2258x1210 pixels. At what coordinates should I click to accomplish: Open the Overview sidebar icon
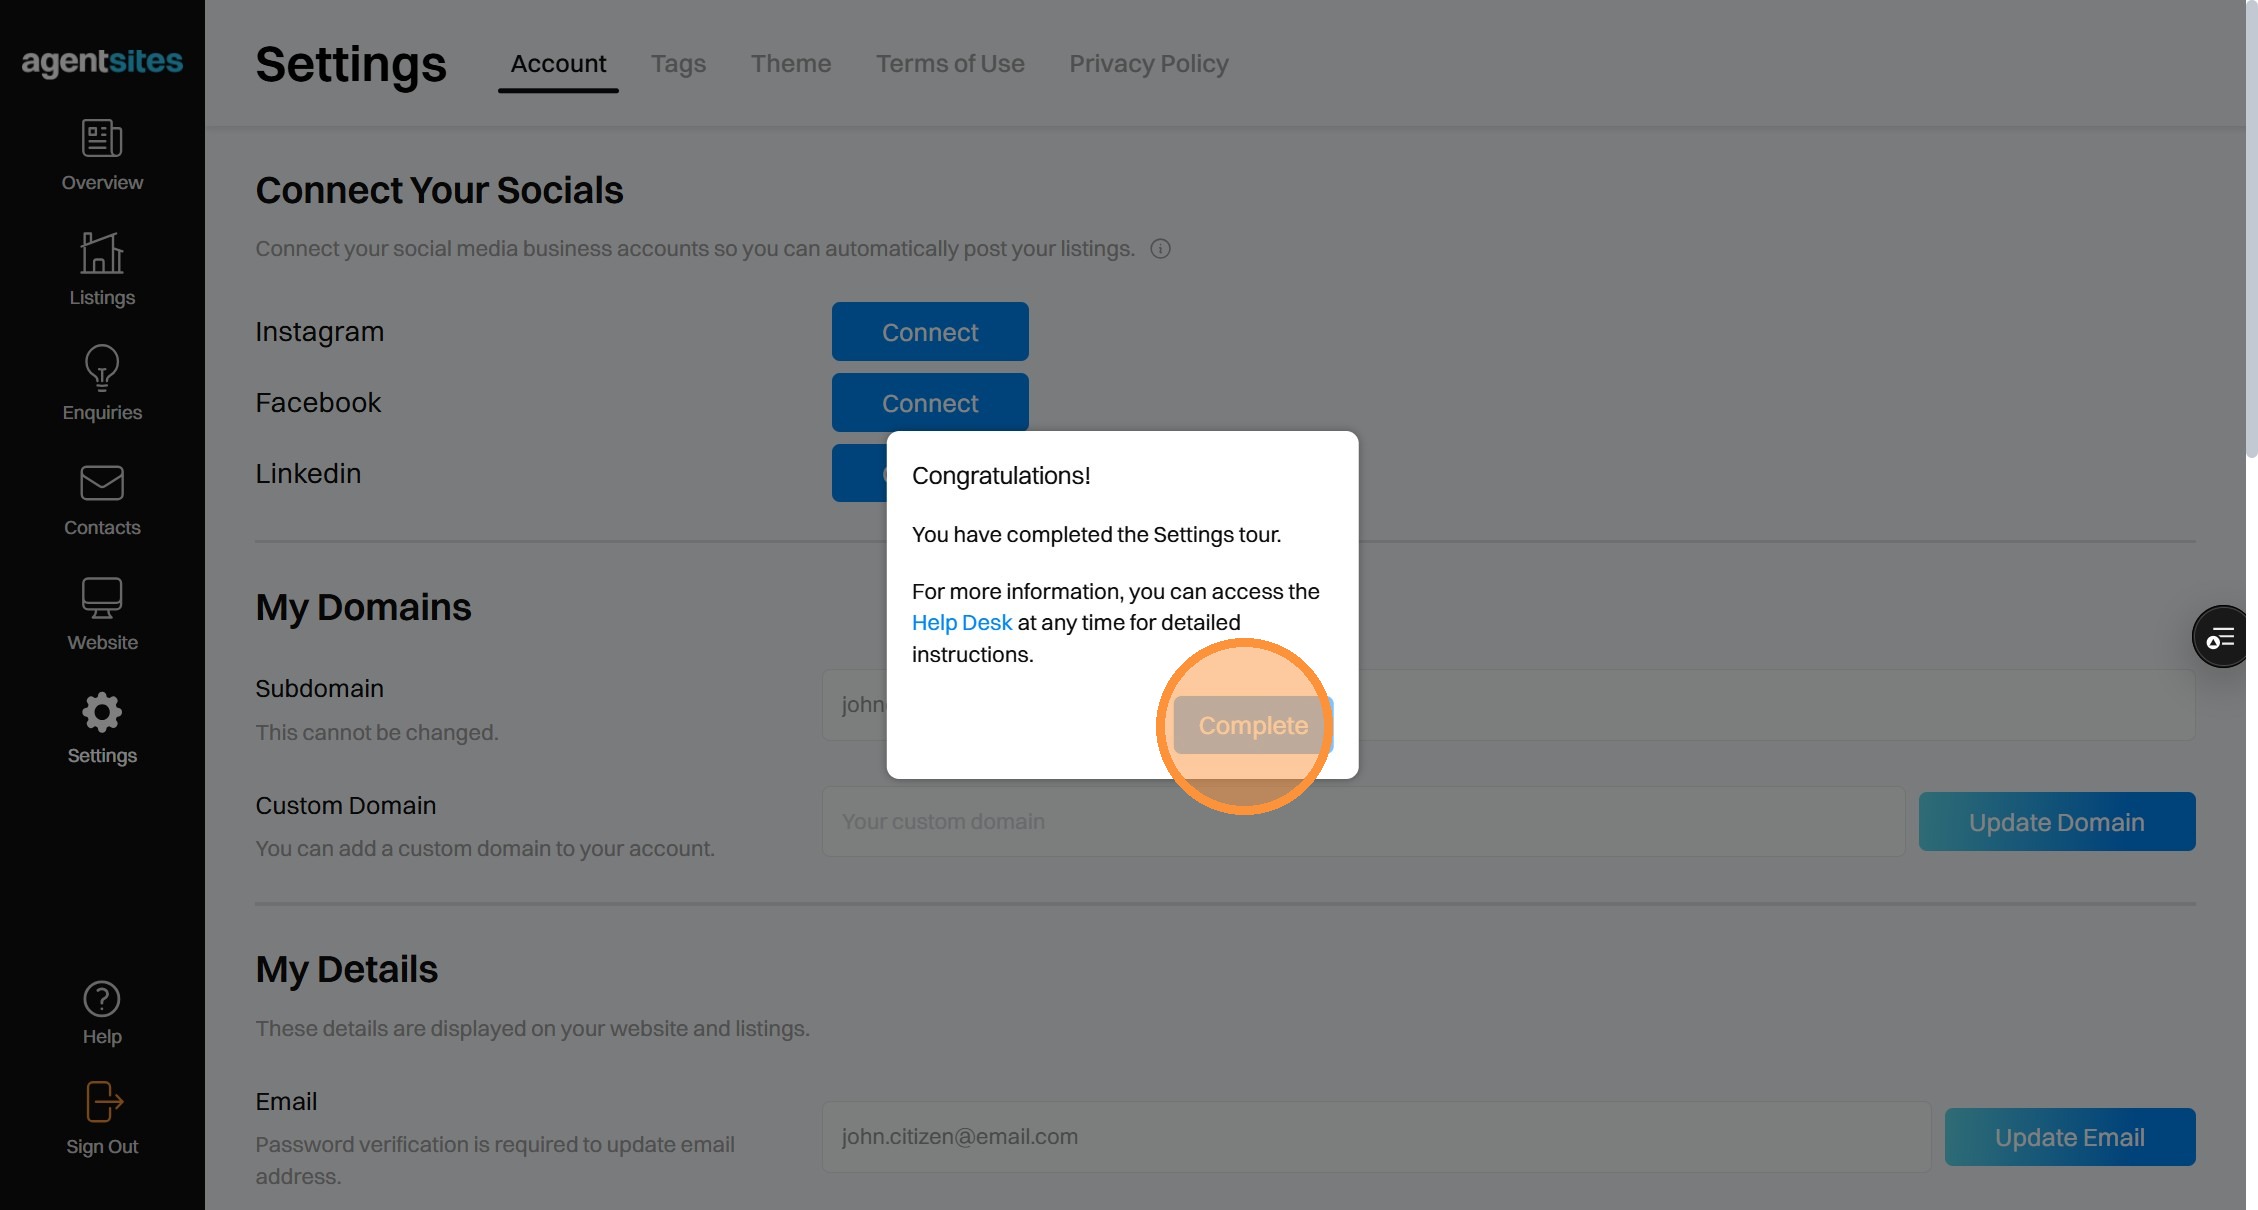tap(102, 139)
